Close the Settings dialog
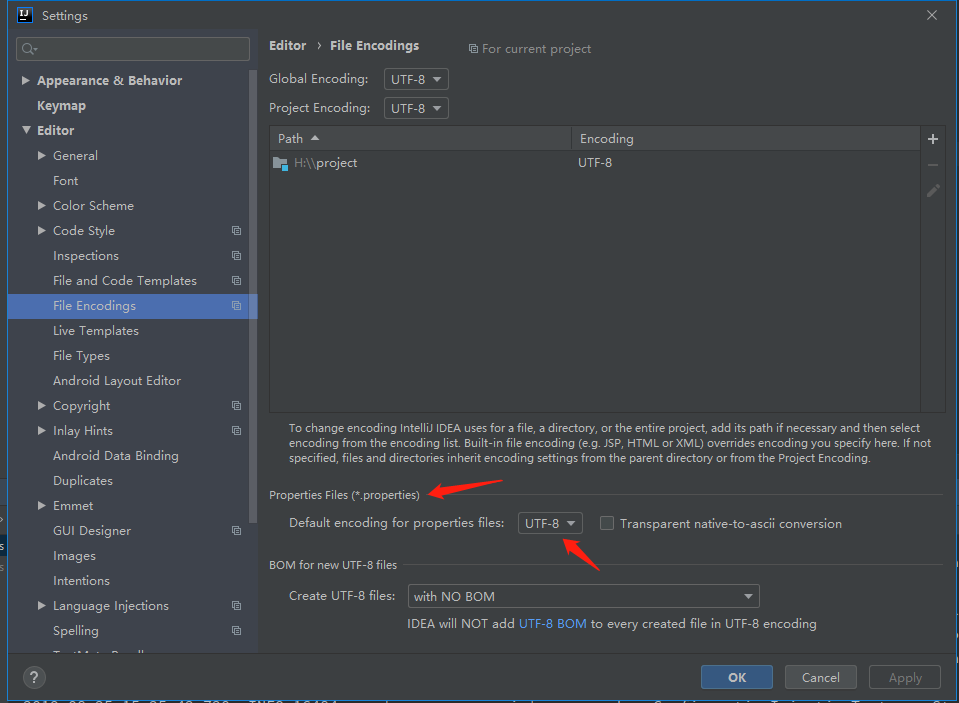 (x=931, y=15)
